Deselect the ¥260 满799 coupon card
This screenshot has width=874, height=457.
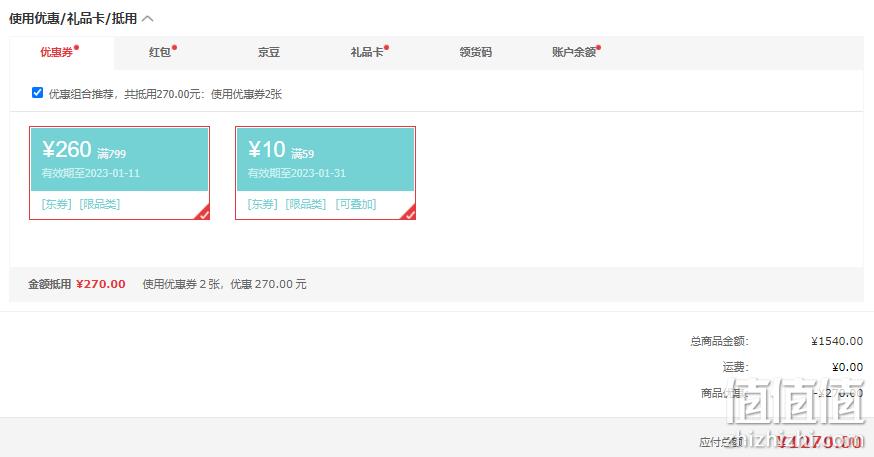pos(119,173)
